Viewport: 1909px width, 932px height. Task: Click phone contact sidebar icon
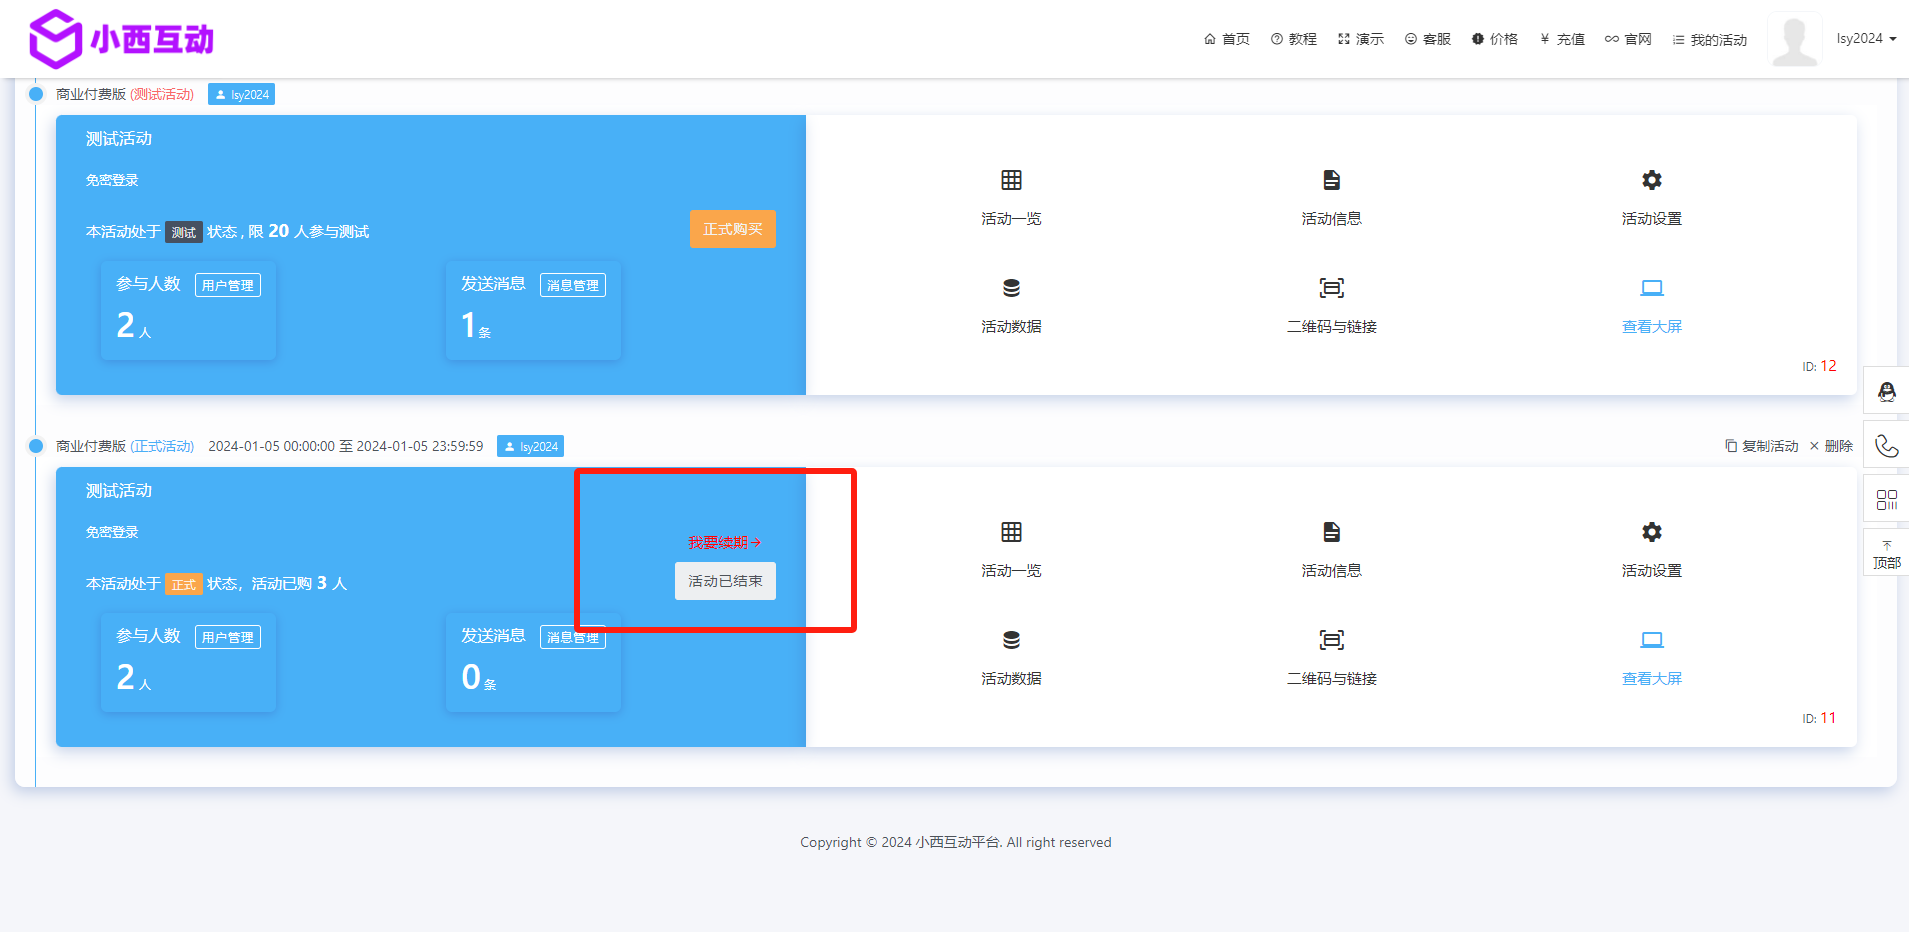(1886, 445)
